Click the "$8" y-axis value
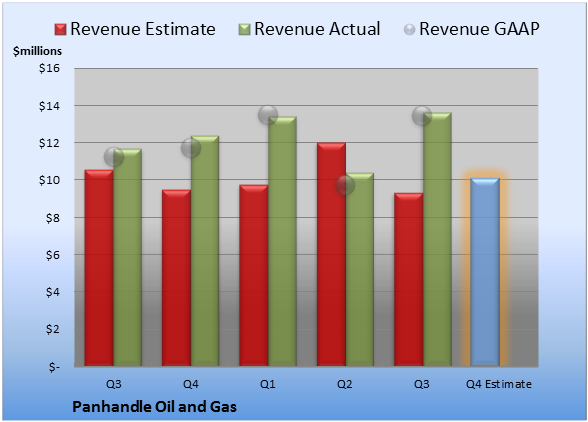This screenshot has width=588, height=422. [53, 218]
